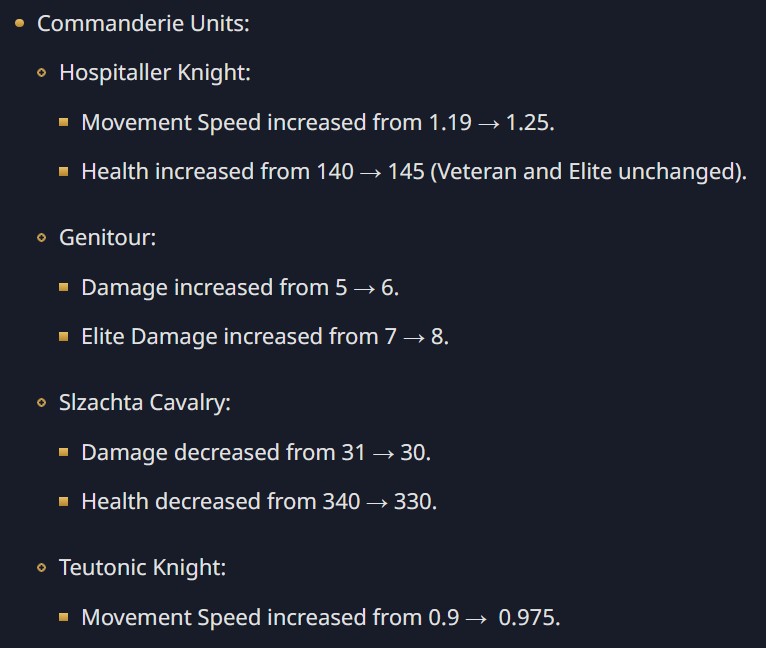Viewport: 766px width, 648px height.
Task: Click the Movement Speed 0.9 to 0.975 line
Action: point(327,617)
